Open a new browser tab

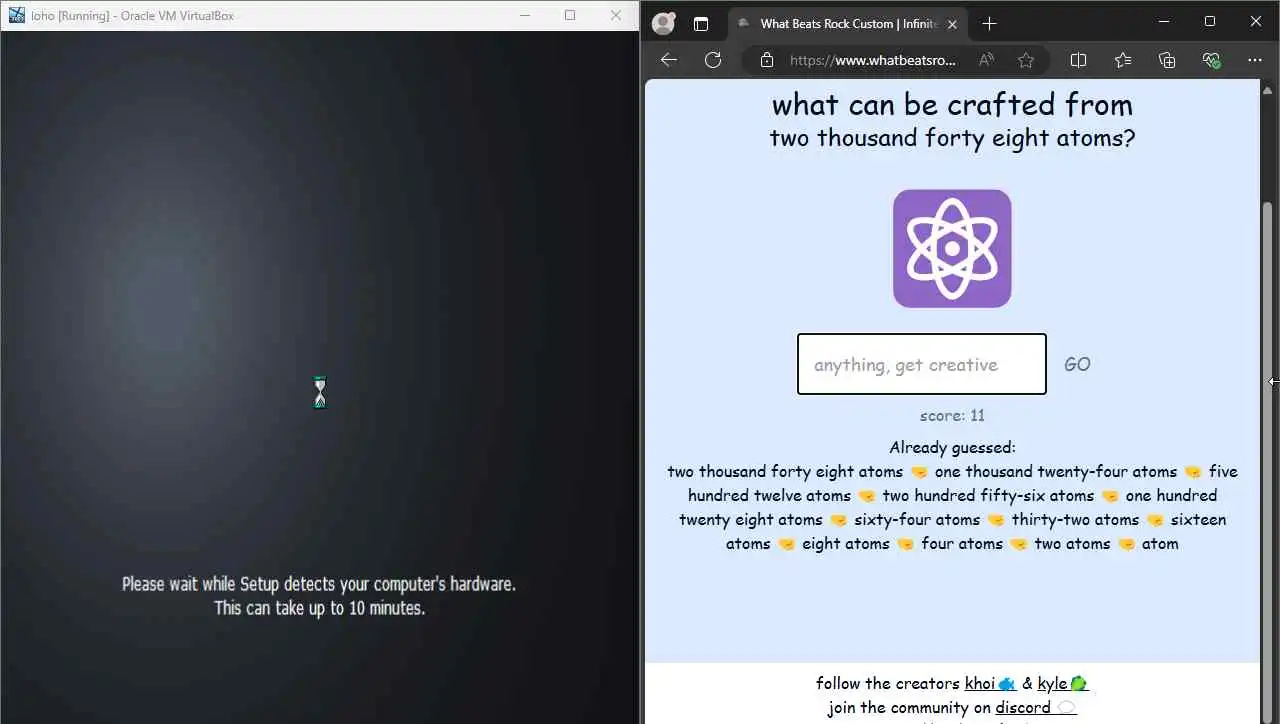click(989, 24)
